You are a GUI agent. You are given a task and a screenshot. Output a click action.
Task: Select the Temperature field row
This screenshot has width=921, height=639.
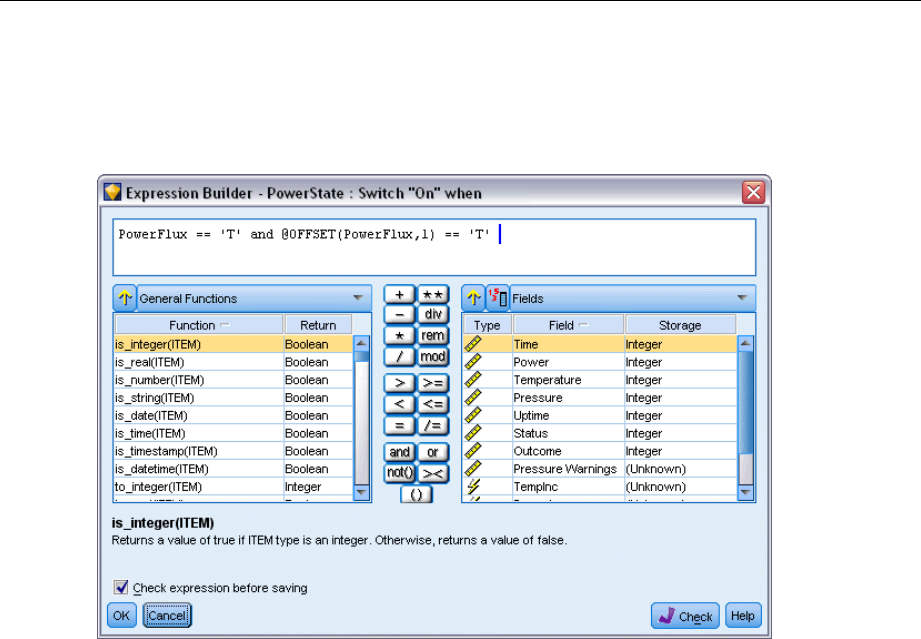click(600, 380)
